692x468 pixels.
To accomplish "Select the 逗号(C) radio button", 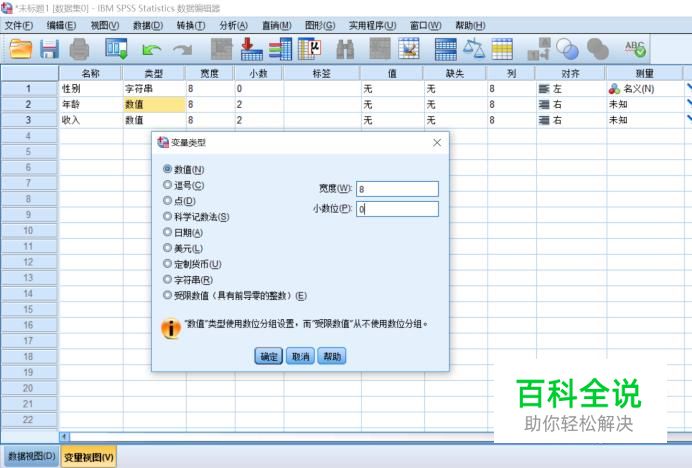I will tap(167, 185).
